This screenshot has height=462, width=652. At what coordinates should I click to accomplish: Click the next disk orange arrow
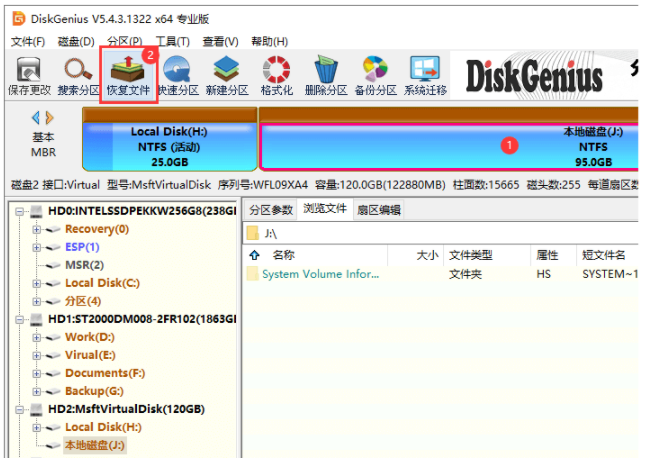pyautogui.click(x=49, y=118)
